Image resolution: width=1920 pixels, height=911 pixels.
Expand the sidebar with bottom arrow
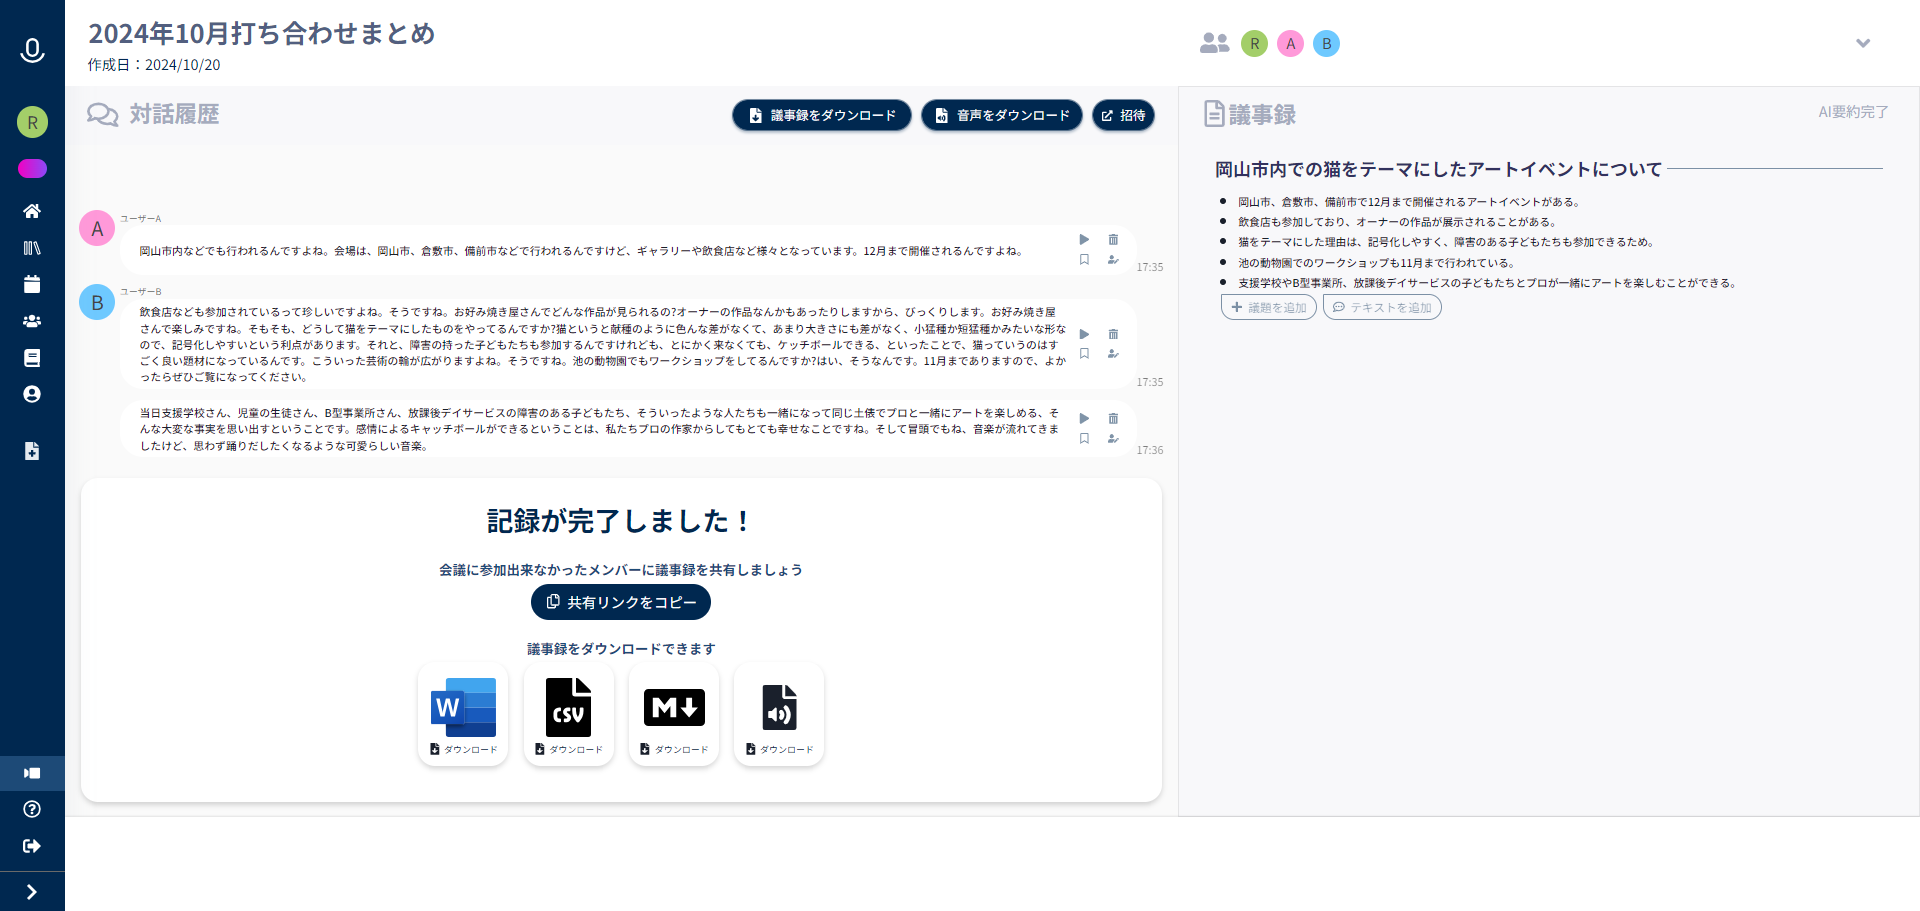click(32, 892)
